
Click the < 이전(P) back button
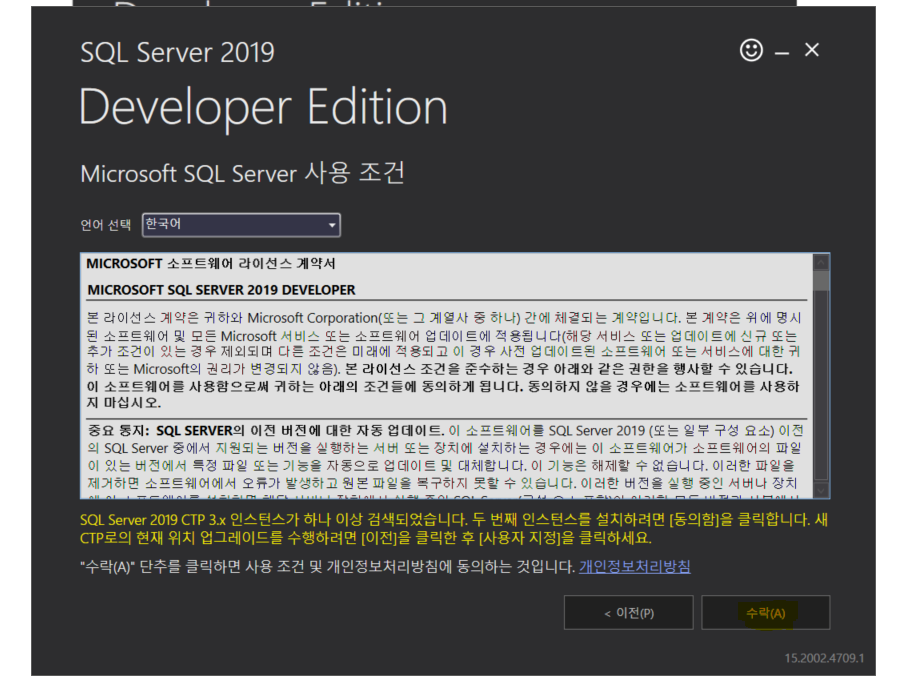[628, 613]
